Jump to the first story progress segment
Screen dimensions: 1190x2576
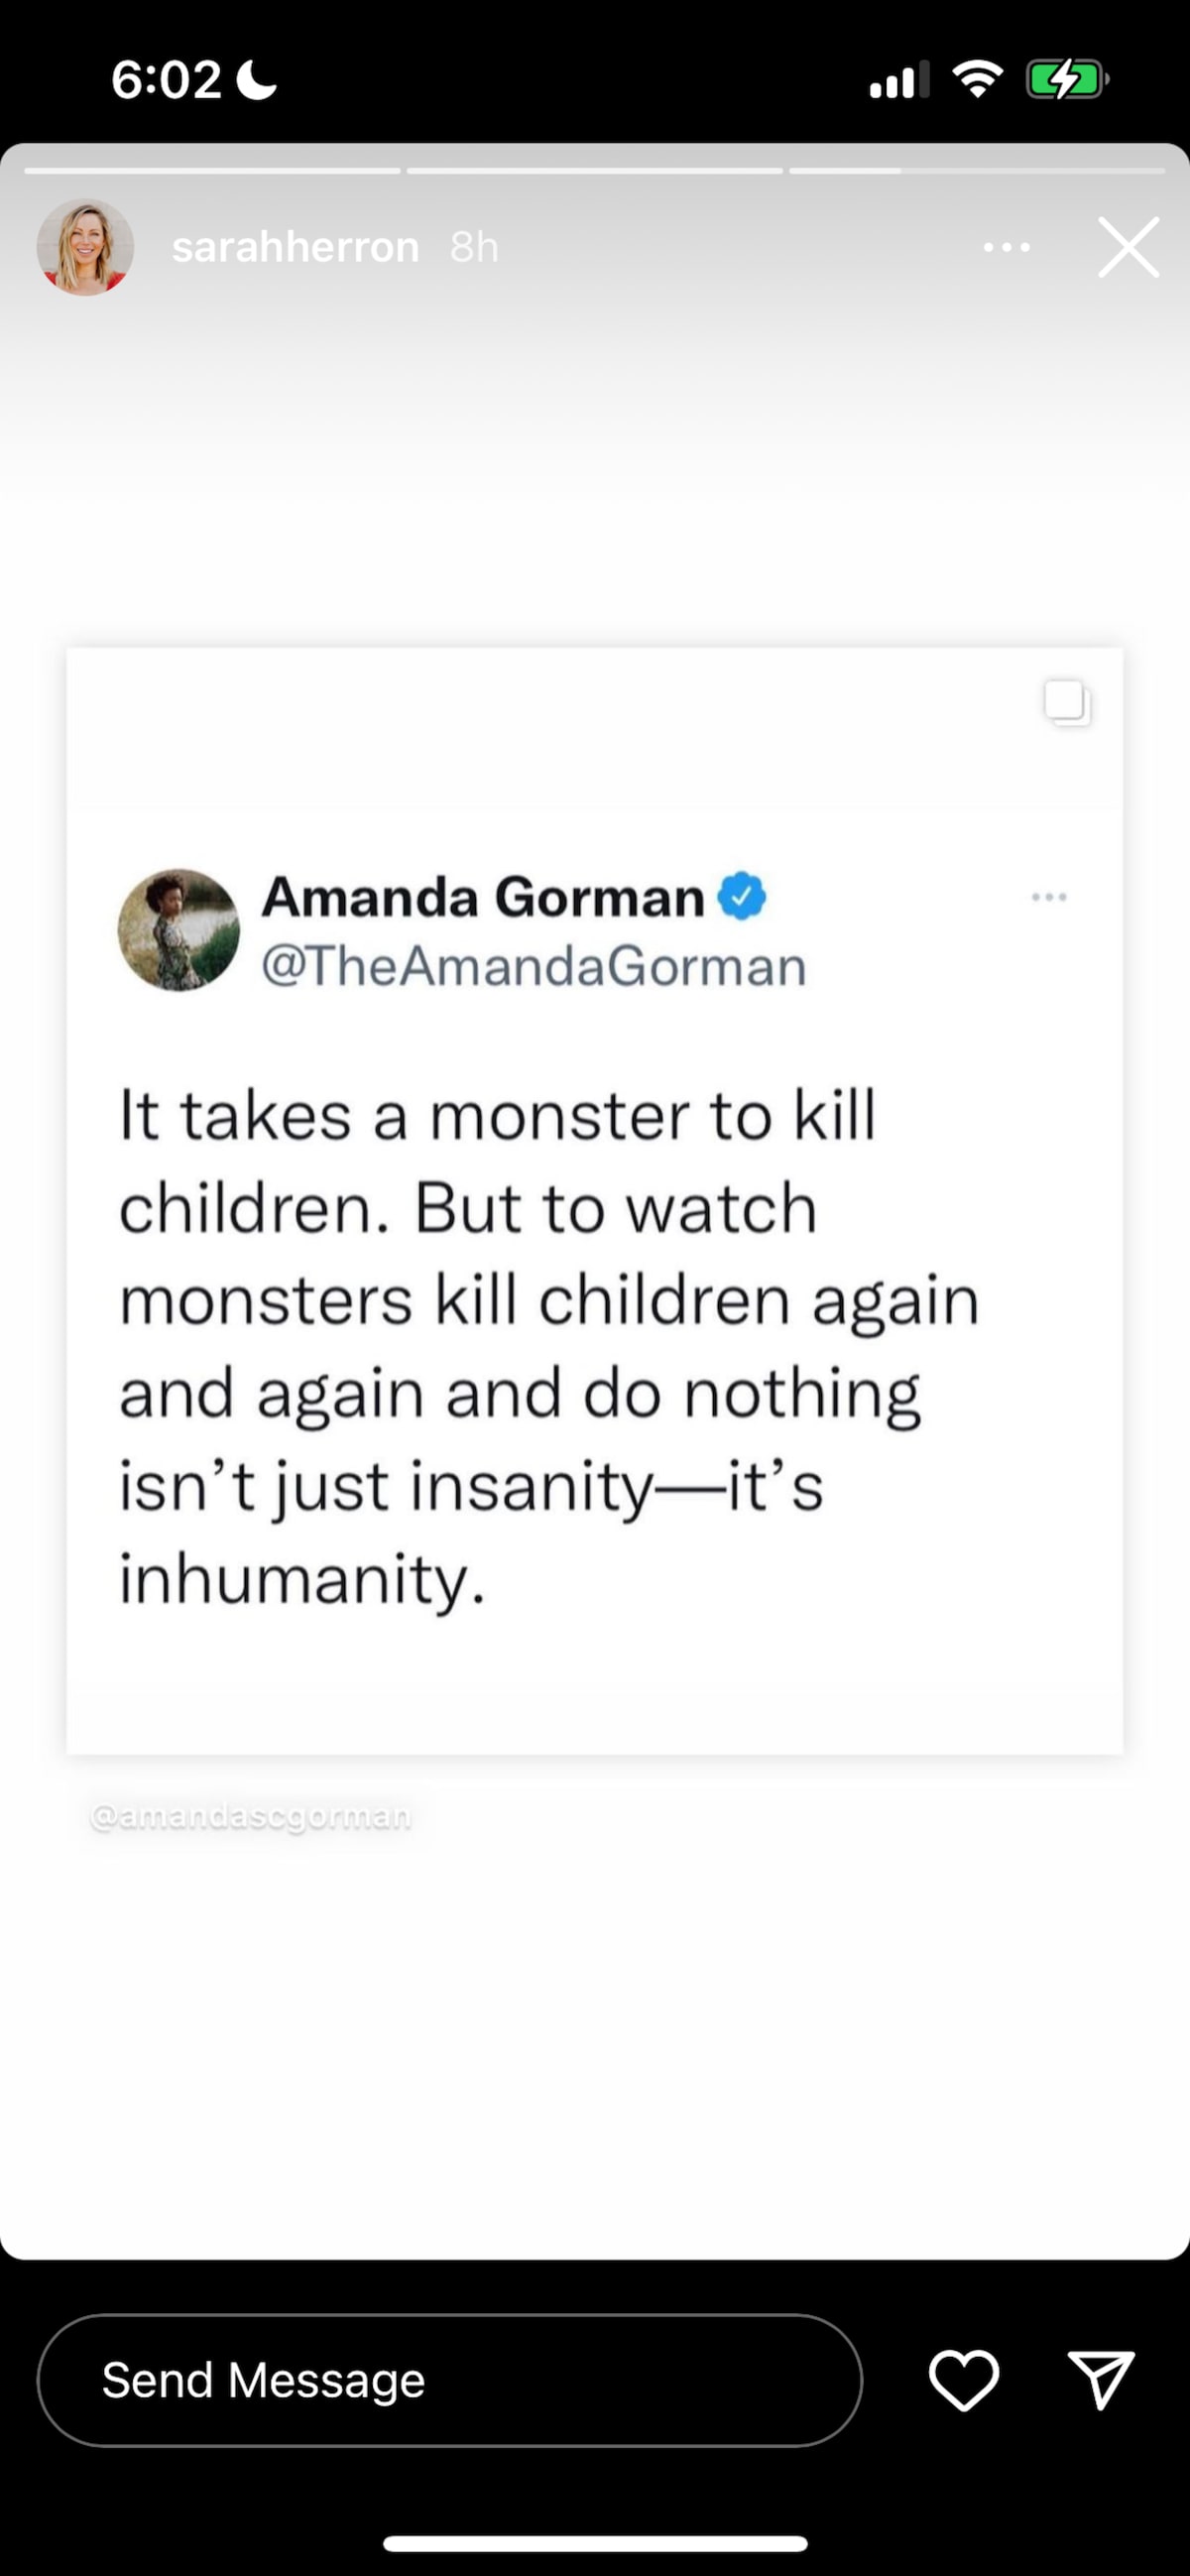click(212, 171)
